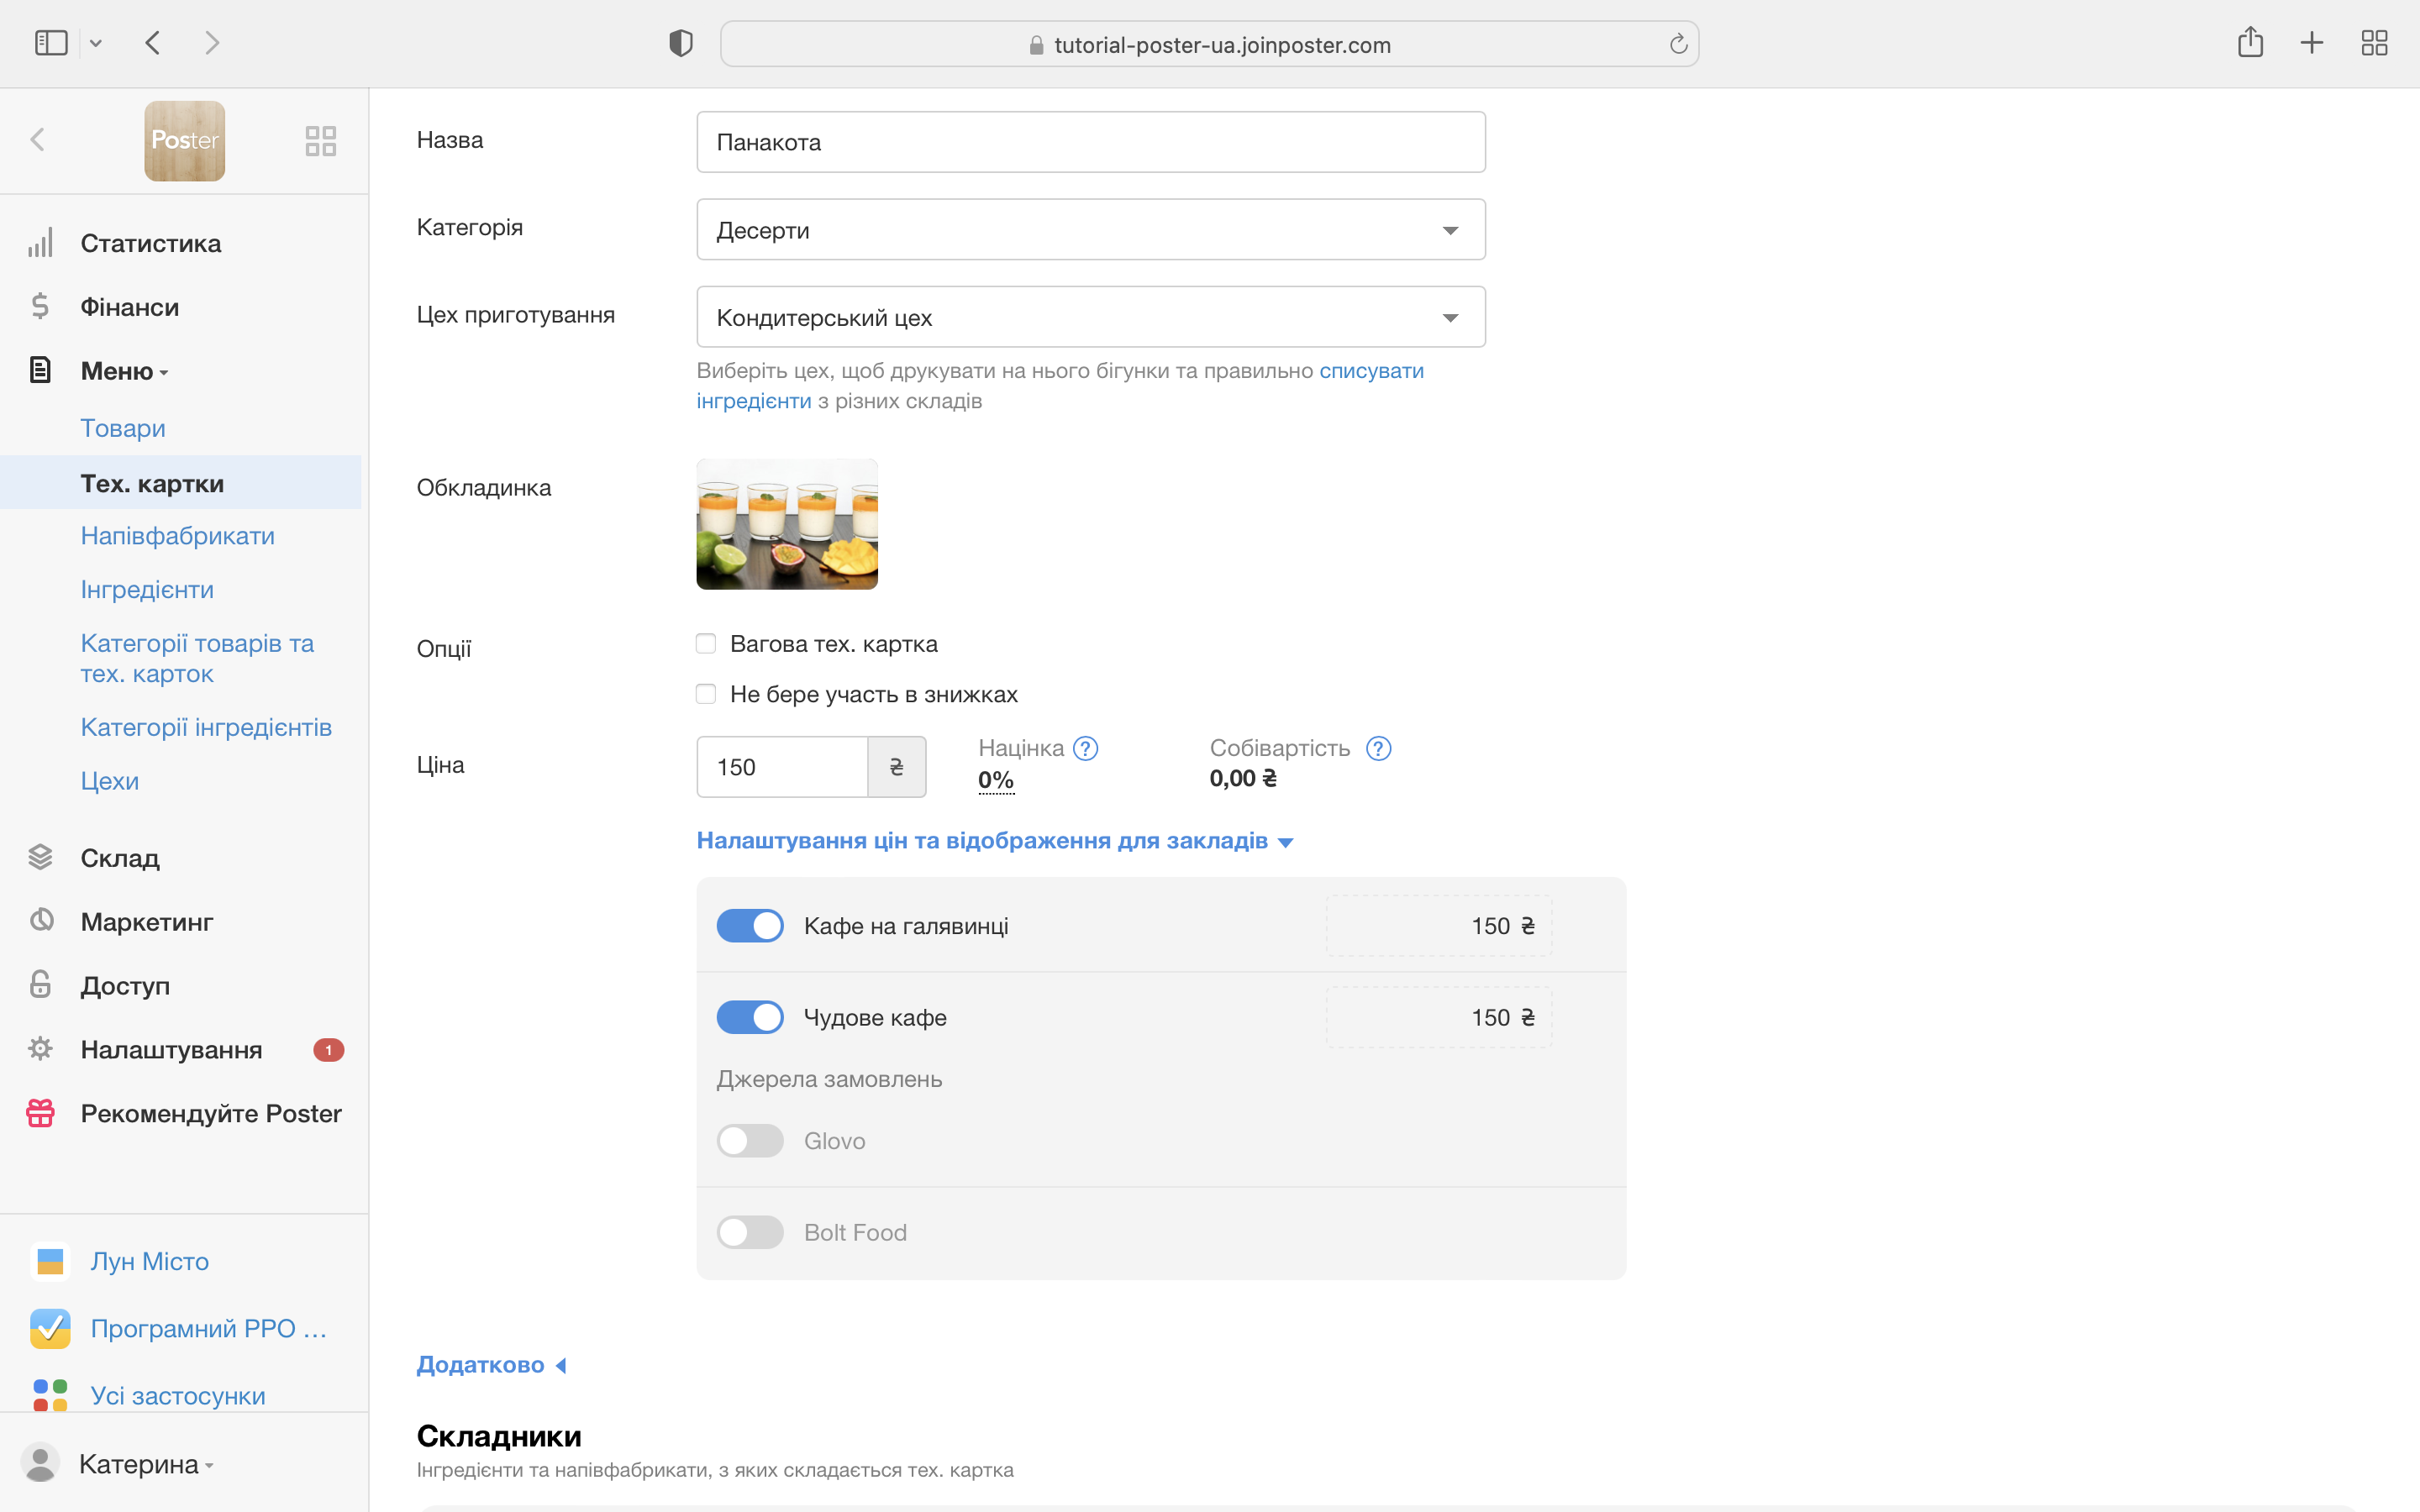Click the Панакота cover image thumbnail
Image resolution: width=2420 pixels, height=1512 pixels.
[x=786, y=524]
